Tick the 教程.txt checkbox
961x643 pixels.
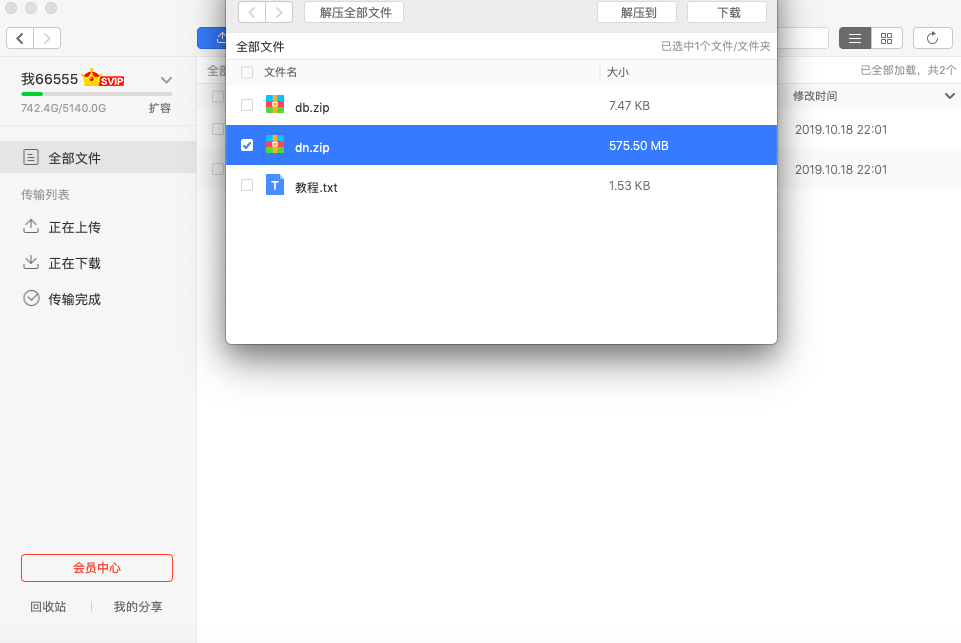tap(247, 185)
